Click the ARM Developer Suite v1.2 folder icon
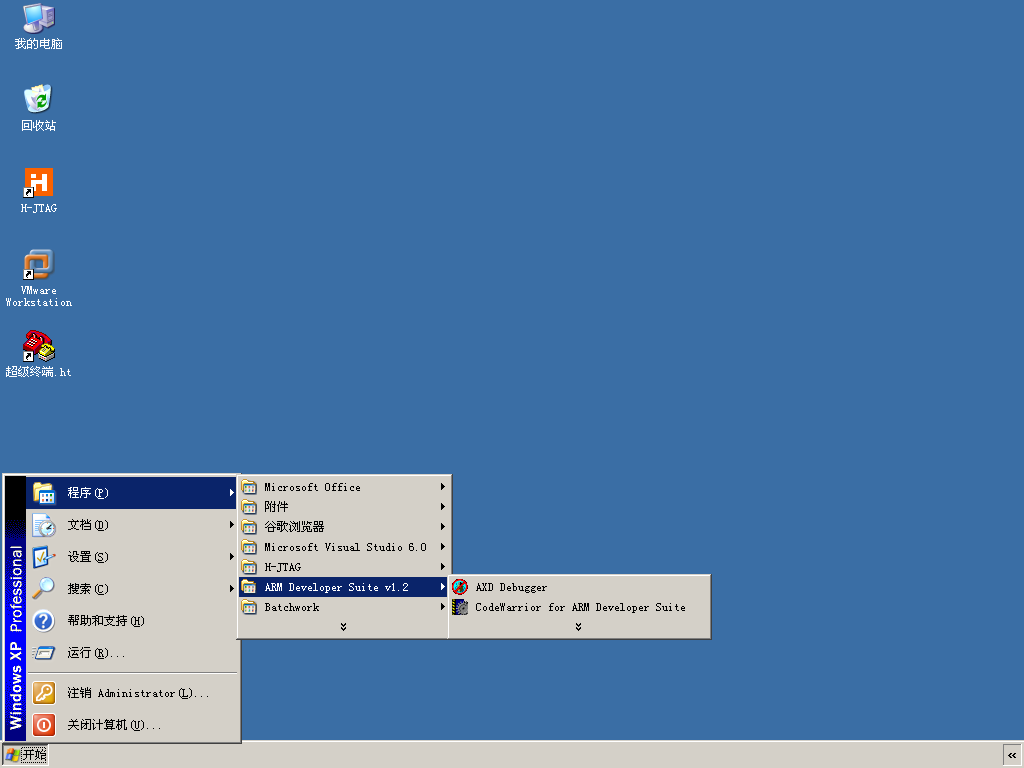This screenshot has width=1024, height=768. [x=249, y=587]
